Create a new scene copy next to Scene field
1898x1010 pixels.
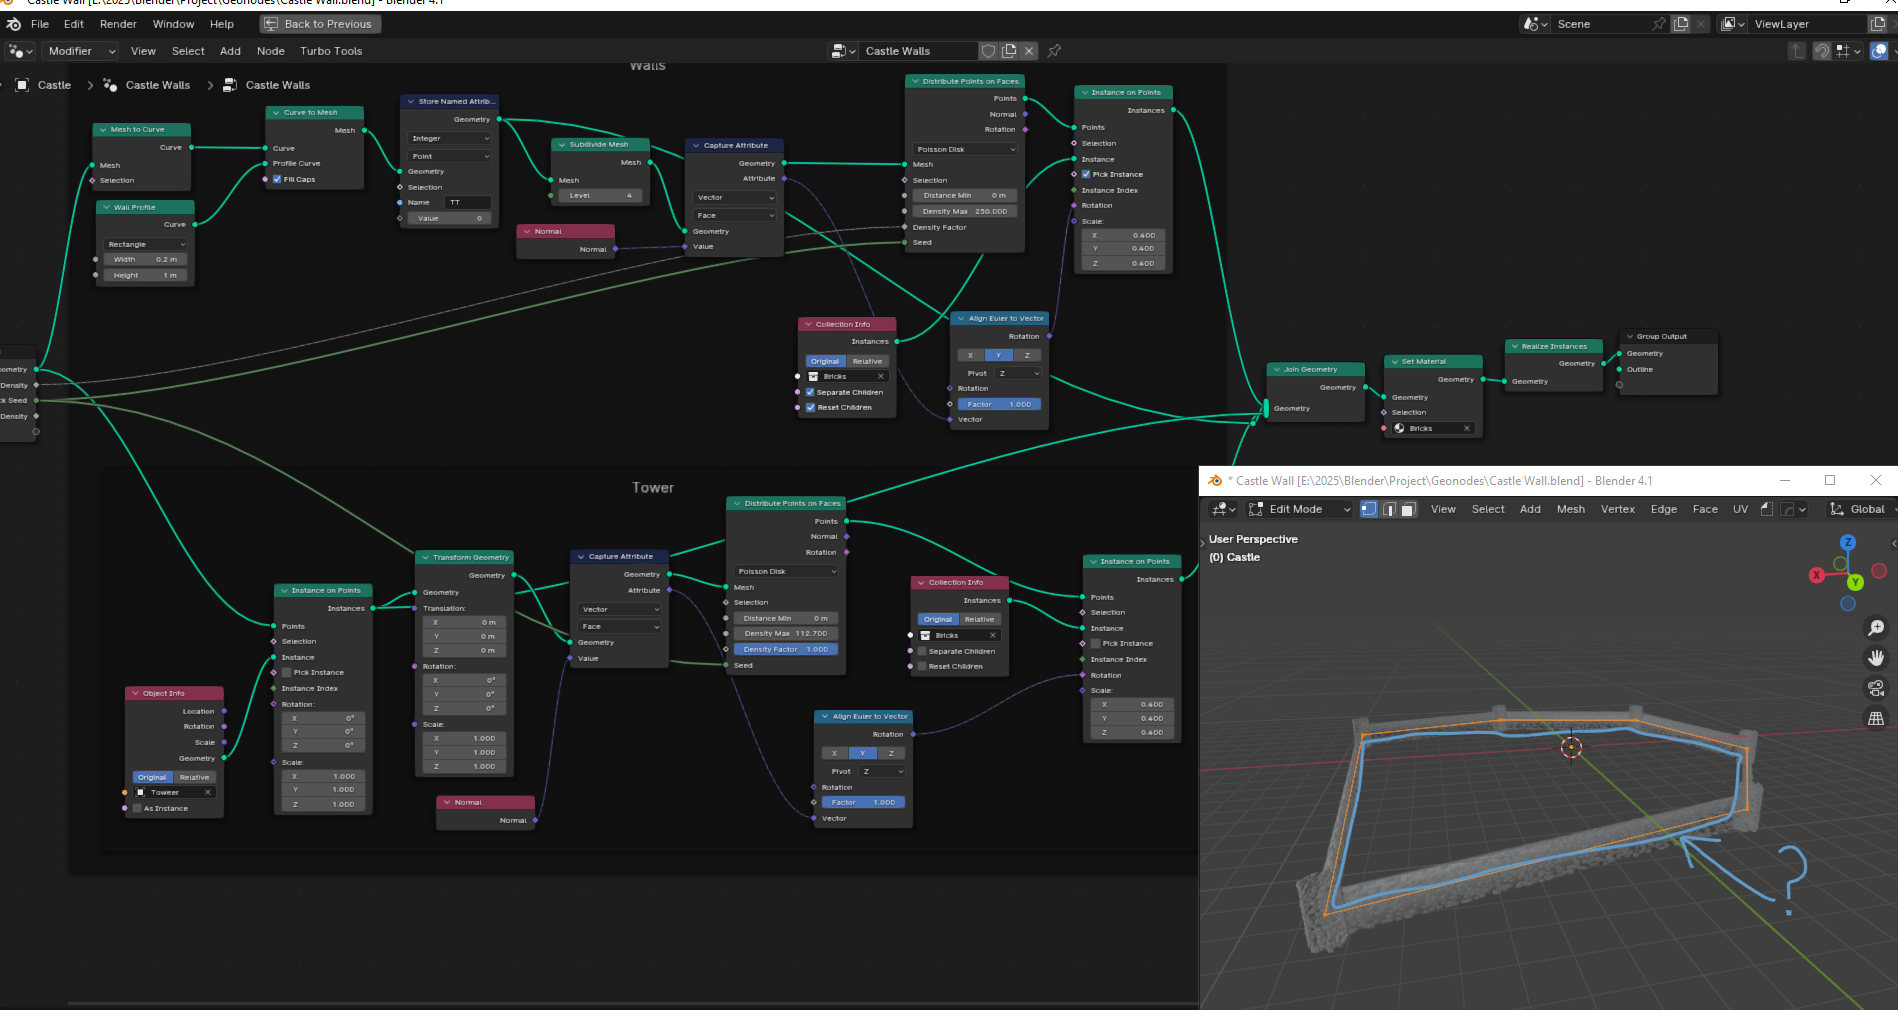click(1681, 24)
